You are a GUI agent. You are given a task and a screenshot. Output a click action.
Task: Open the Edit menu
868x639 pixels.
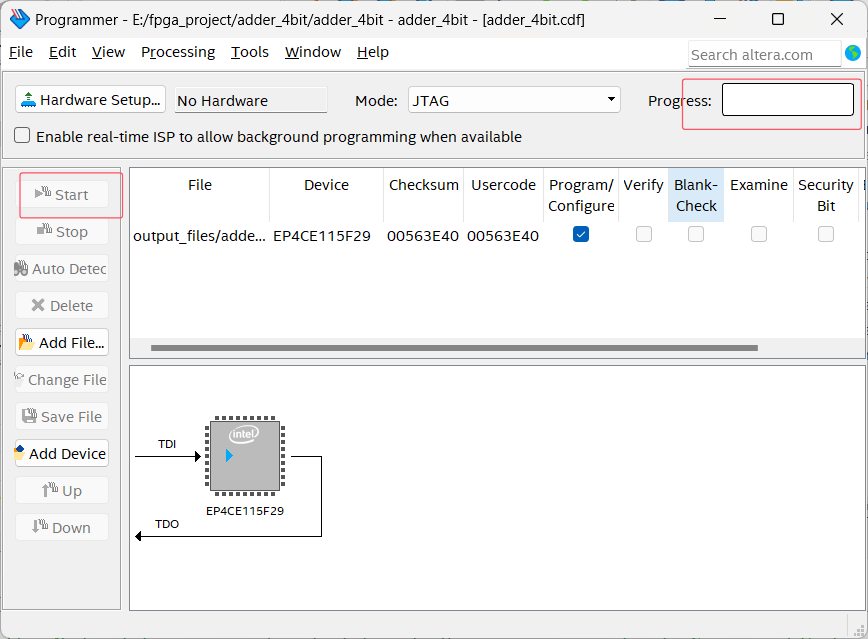coord(63,52)
